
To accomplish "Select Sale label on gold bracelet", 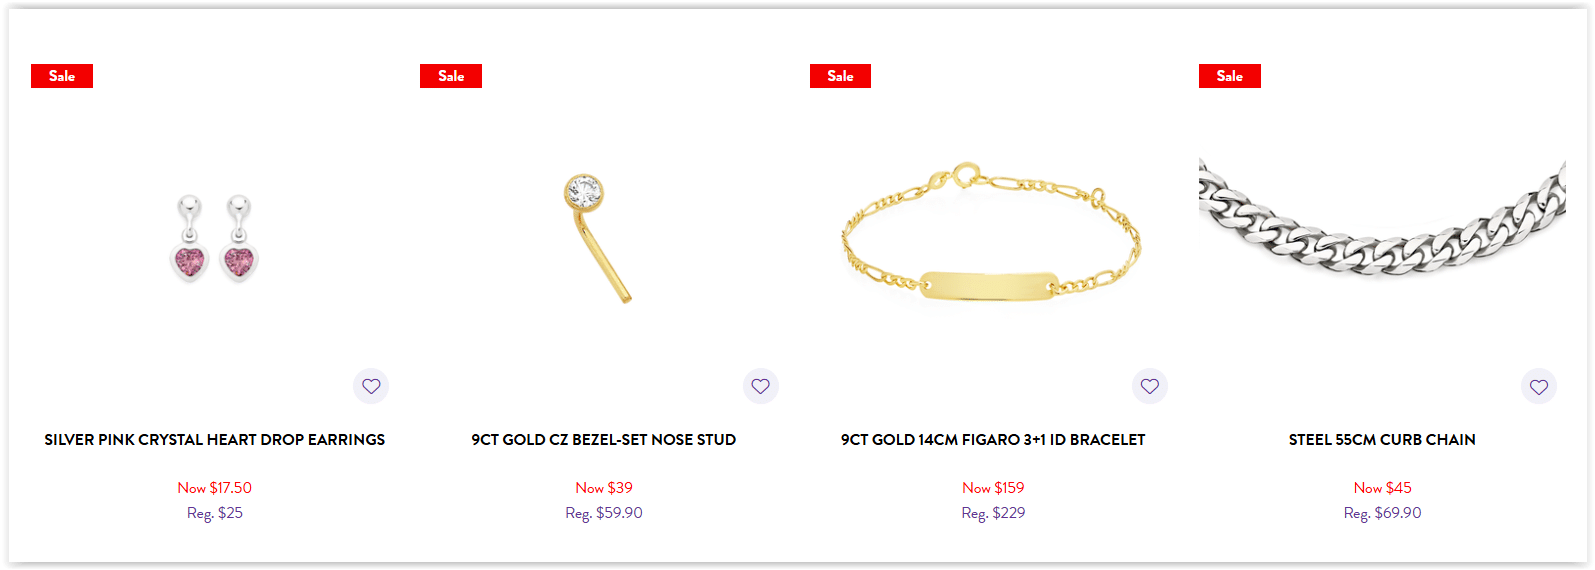I will pyautogui.click(x=840, y=76).
